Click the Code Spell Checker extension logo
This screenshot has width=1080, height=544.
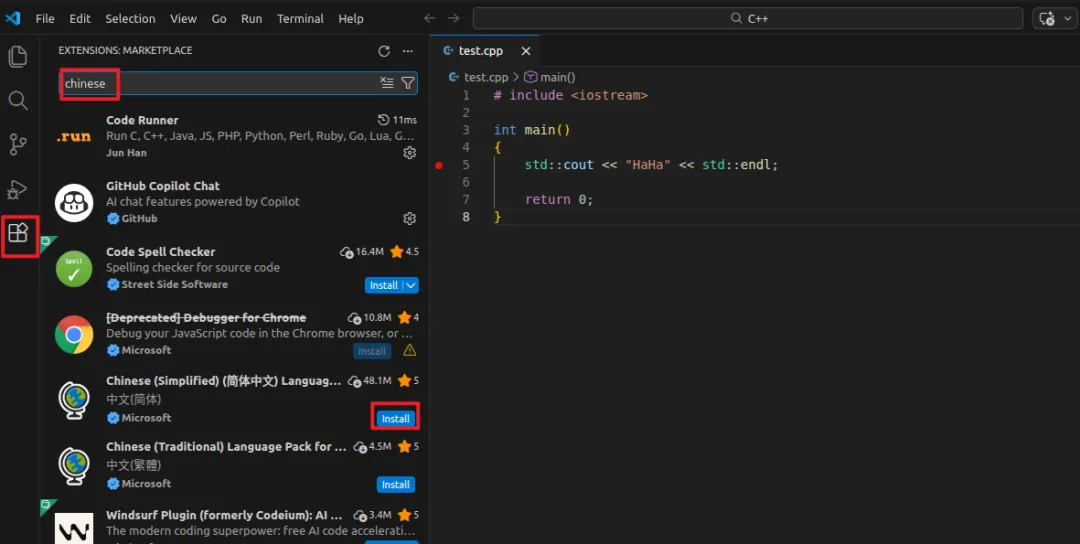[74, 269]
